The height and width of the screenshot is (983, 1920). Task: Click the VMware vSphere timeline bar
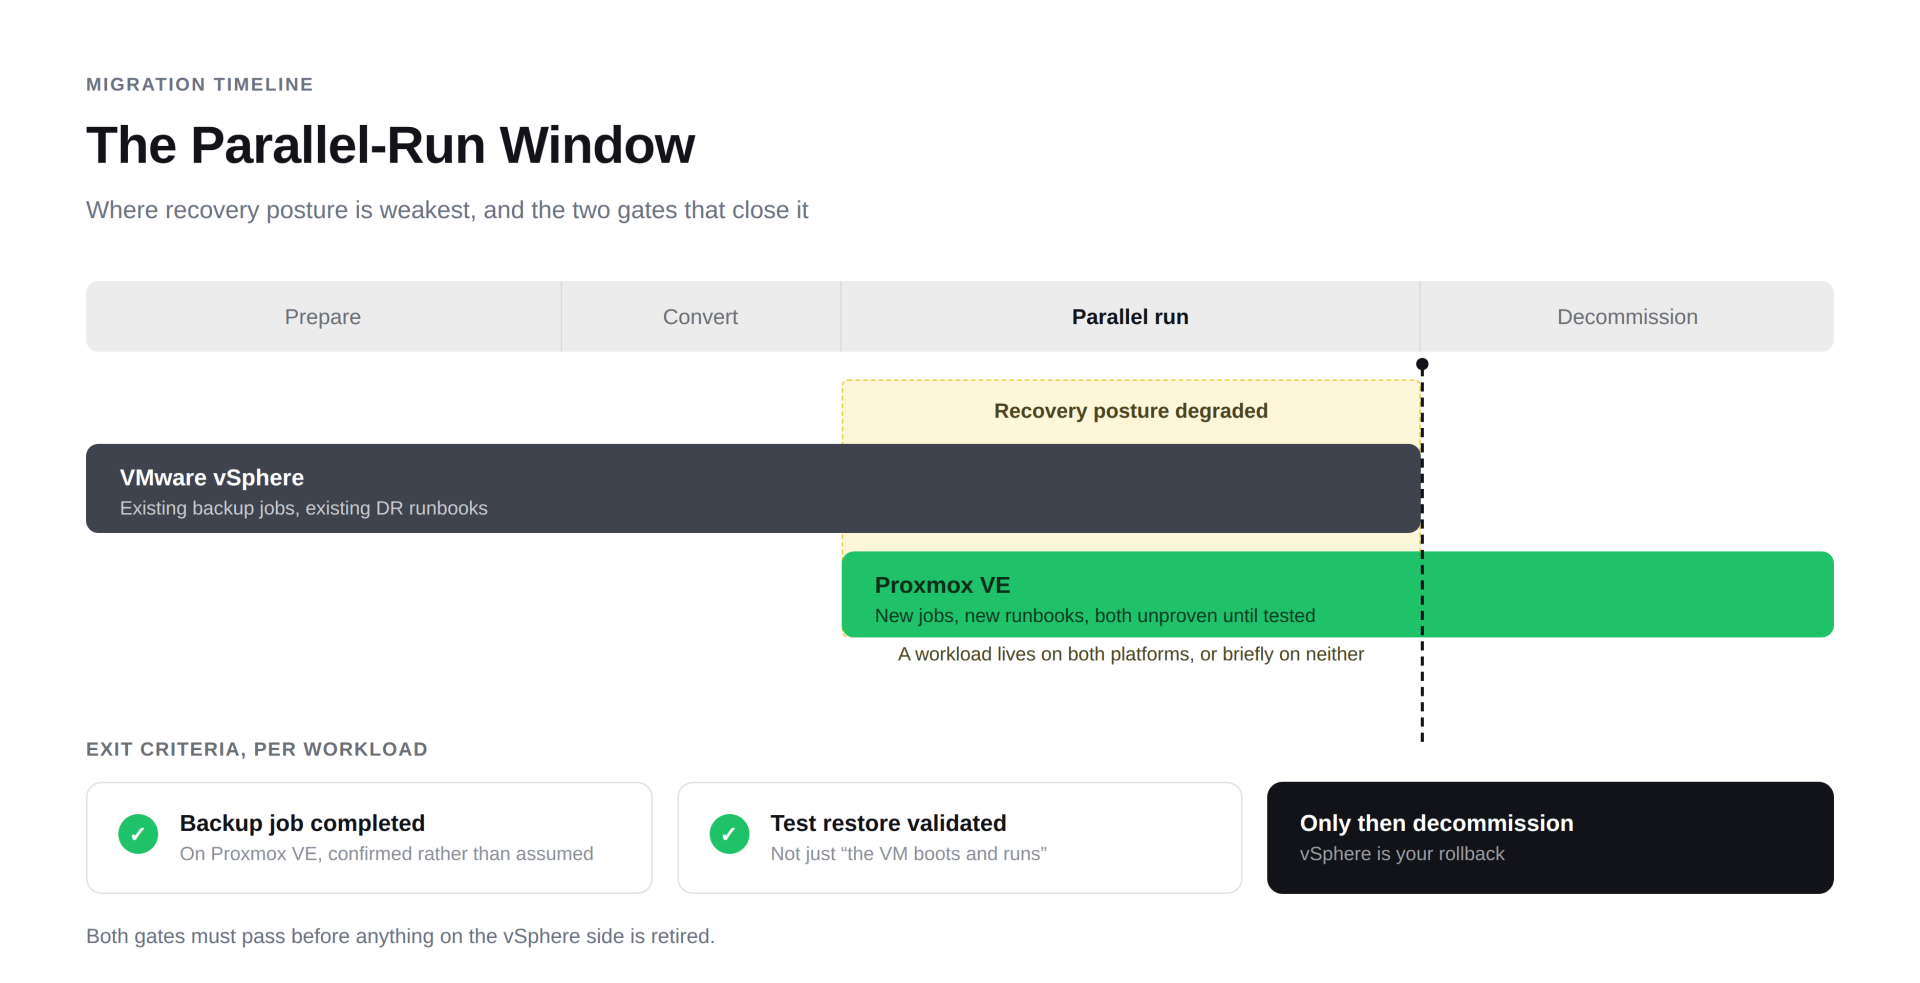pyautogui.click(x=753, y=488)
